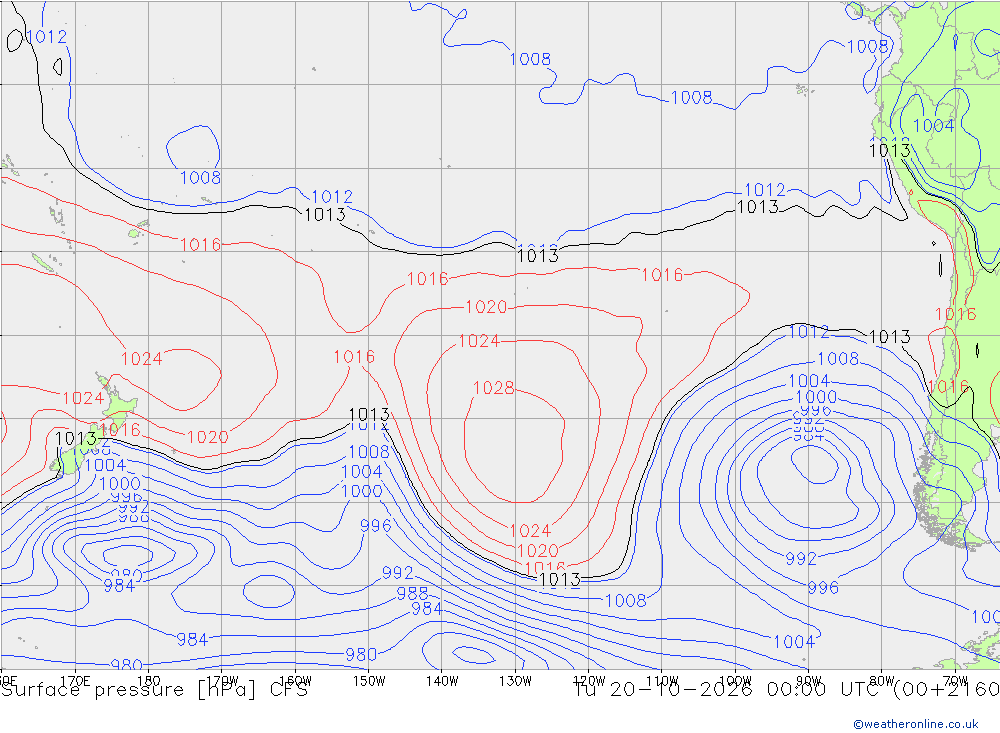Click the 170E longitude axis label
Viewport: 1000px width, 733px height.
(75, 681)
